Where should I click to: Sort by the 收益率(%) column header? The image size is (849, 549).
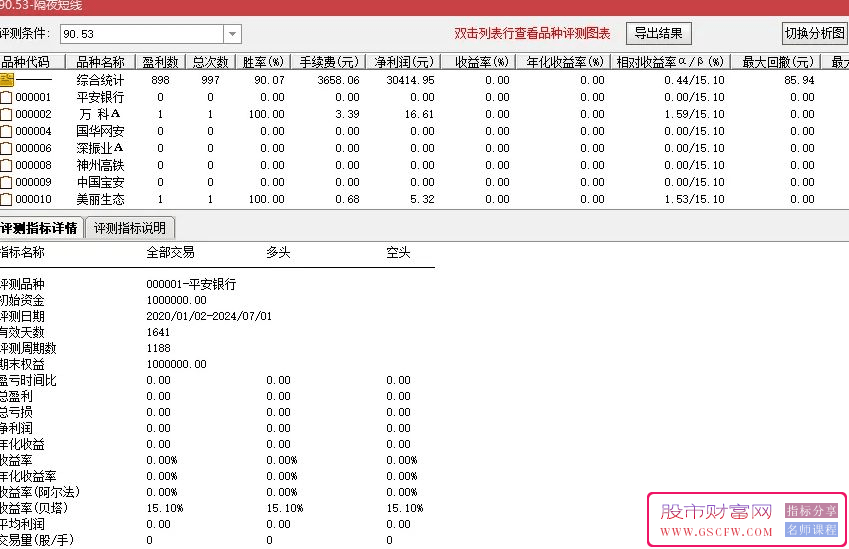point(481,62)
